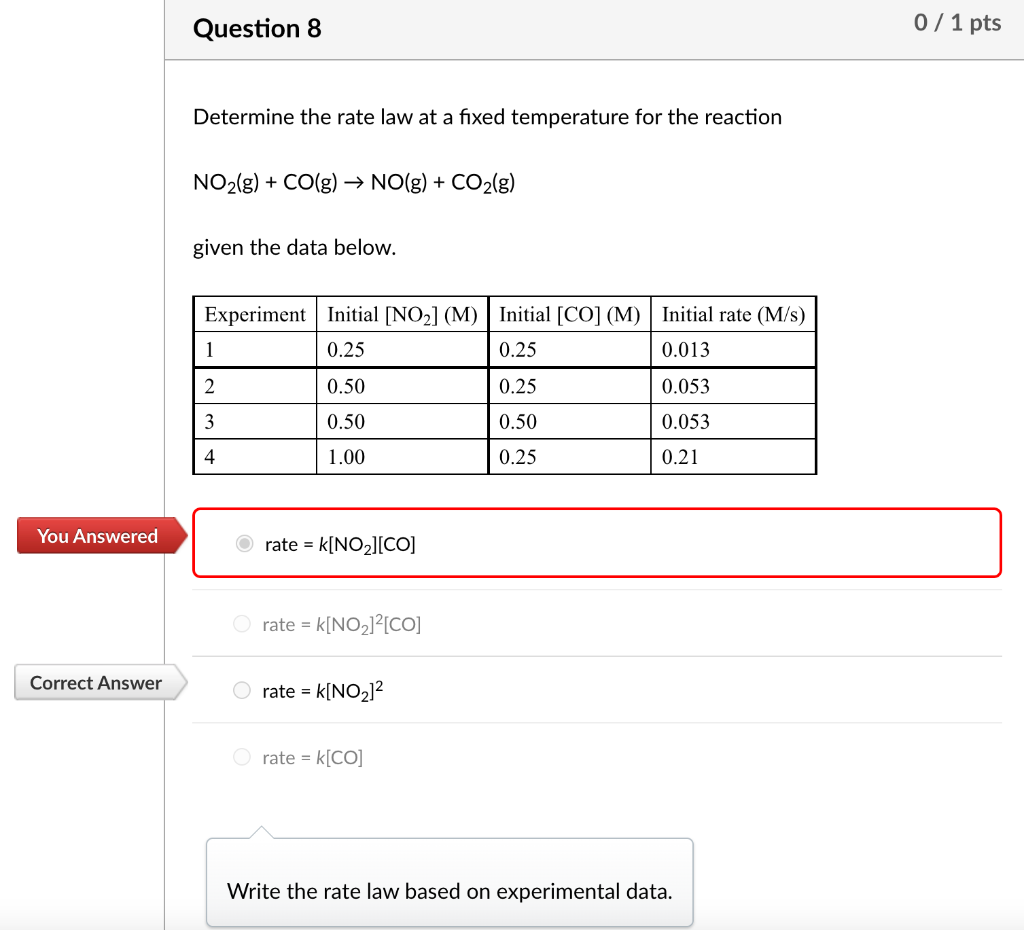
Task: Click experiment number 4 cell
Action: (255, 457)
